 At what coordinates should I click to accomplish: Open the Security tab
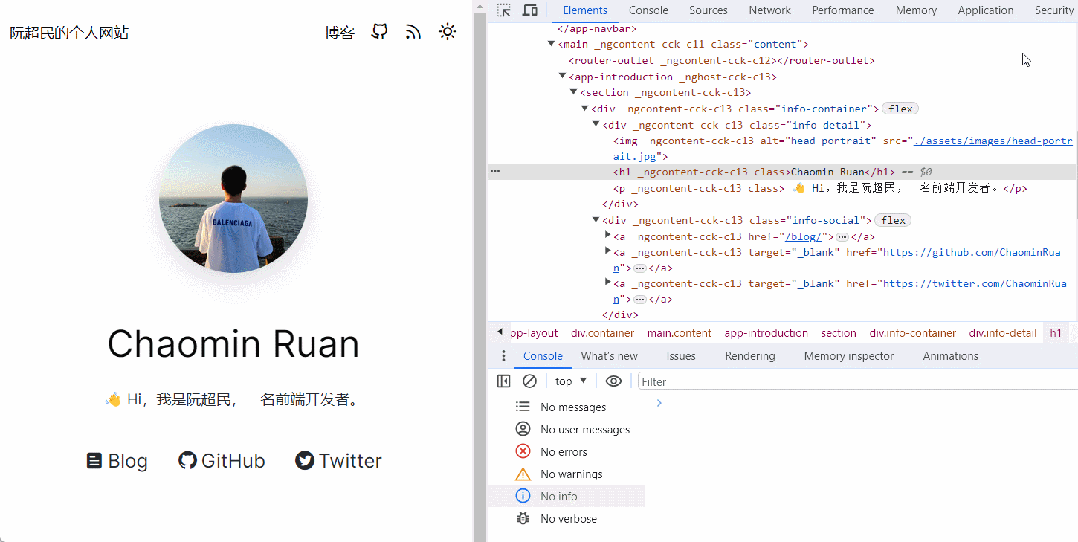point(1054,10)
